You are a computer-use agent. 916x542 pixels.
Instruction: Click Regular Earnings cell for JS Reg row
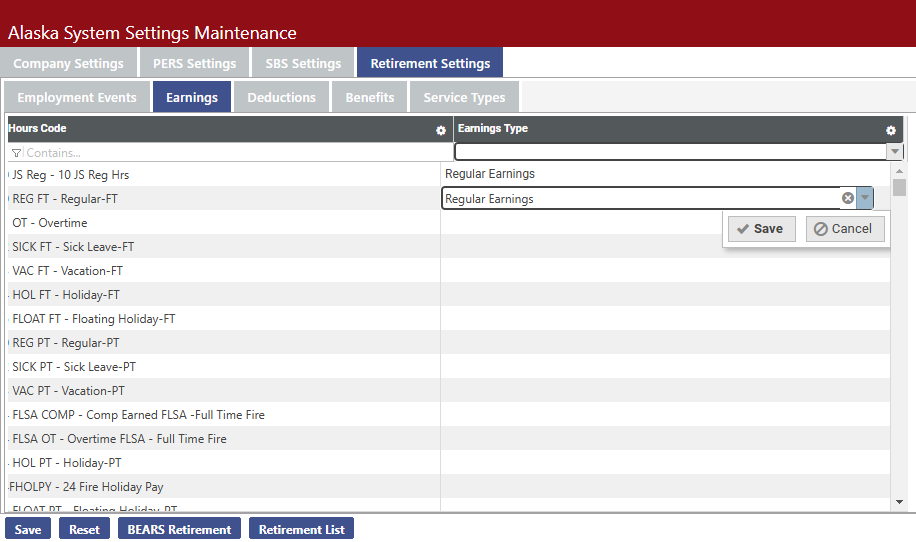coord(665,174)
